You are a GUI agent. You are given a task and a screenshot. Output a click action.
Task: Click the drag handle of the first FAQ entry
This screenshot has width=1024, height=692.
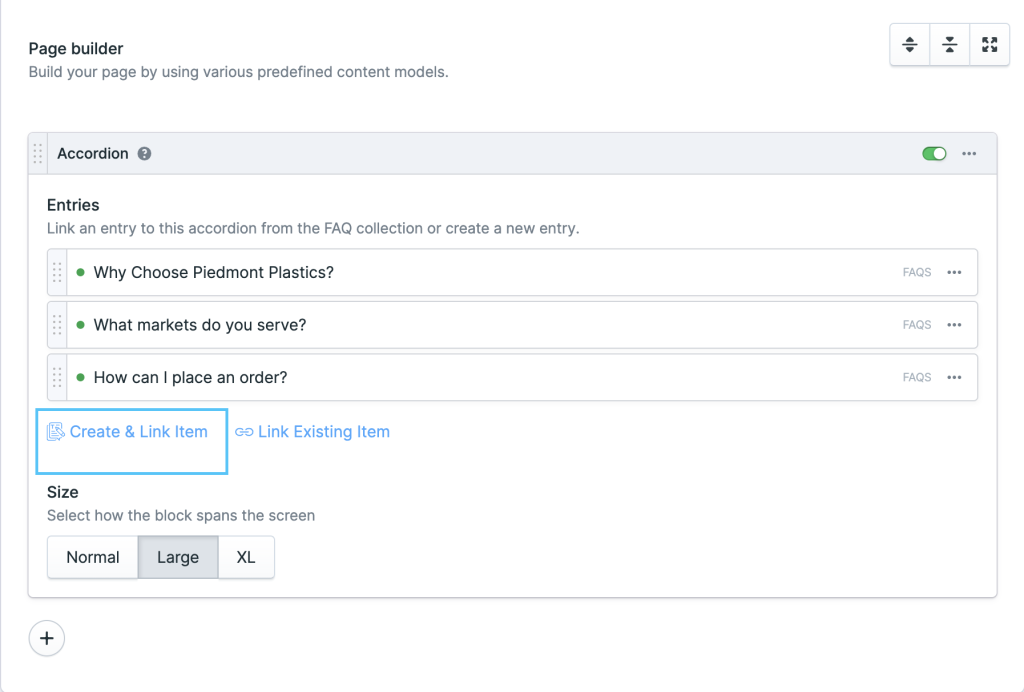click(x=57, y=272)
